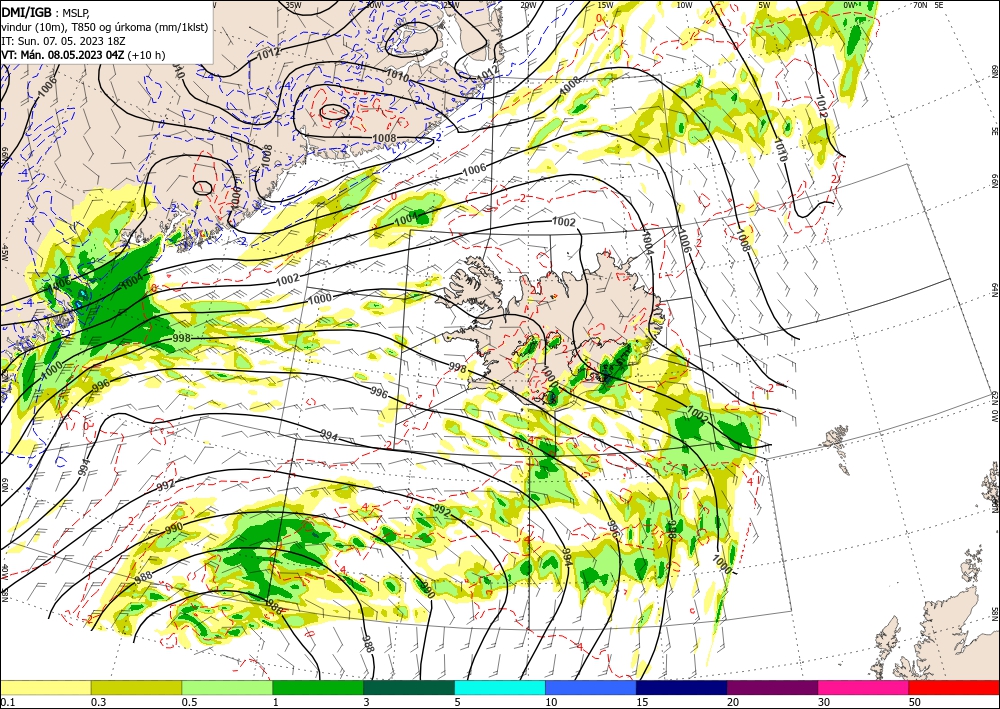Click the '50' legend scale value
The height and width of the screenshot is (709, 1000).
pyautogui.click(x=915, y=702)
